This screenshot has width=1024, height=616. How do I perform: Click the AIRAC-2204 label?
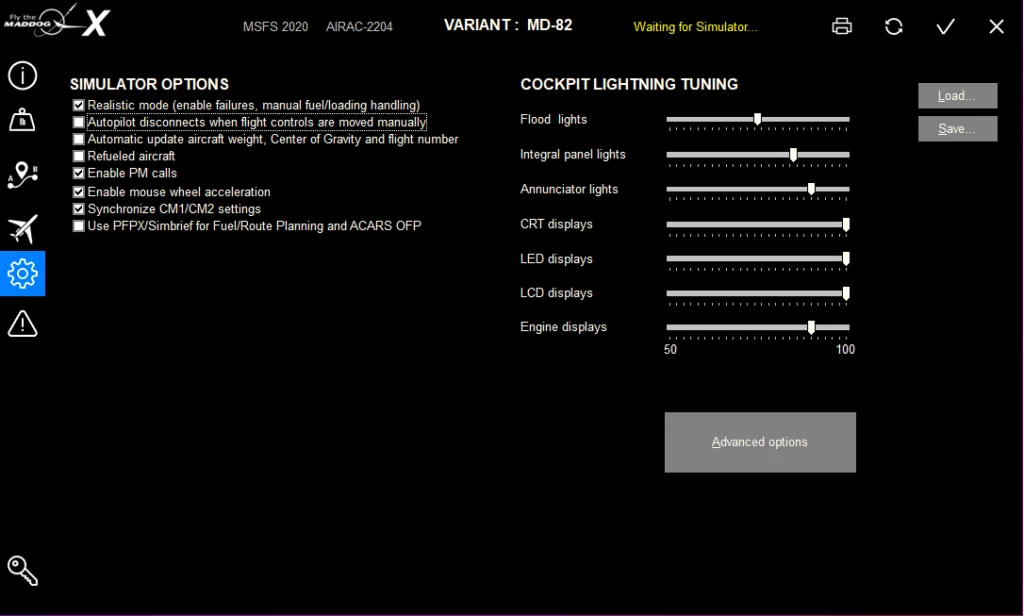pyautogui.click(x=359, y=27)
